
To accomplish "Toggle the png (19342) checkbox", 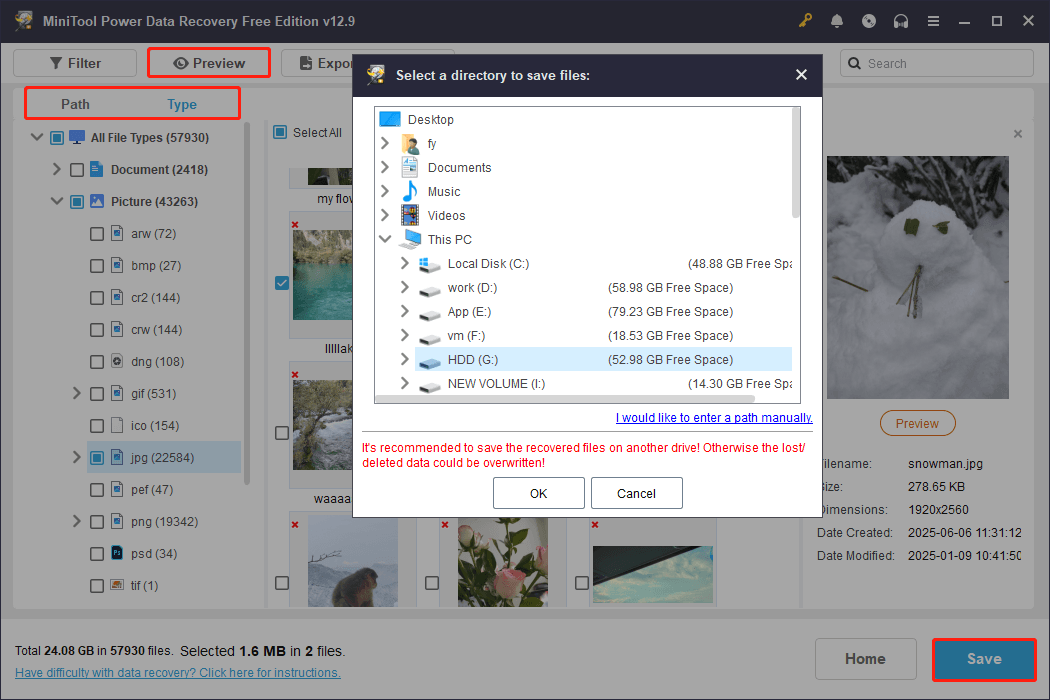I will point(97,522).
